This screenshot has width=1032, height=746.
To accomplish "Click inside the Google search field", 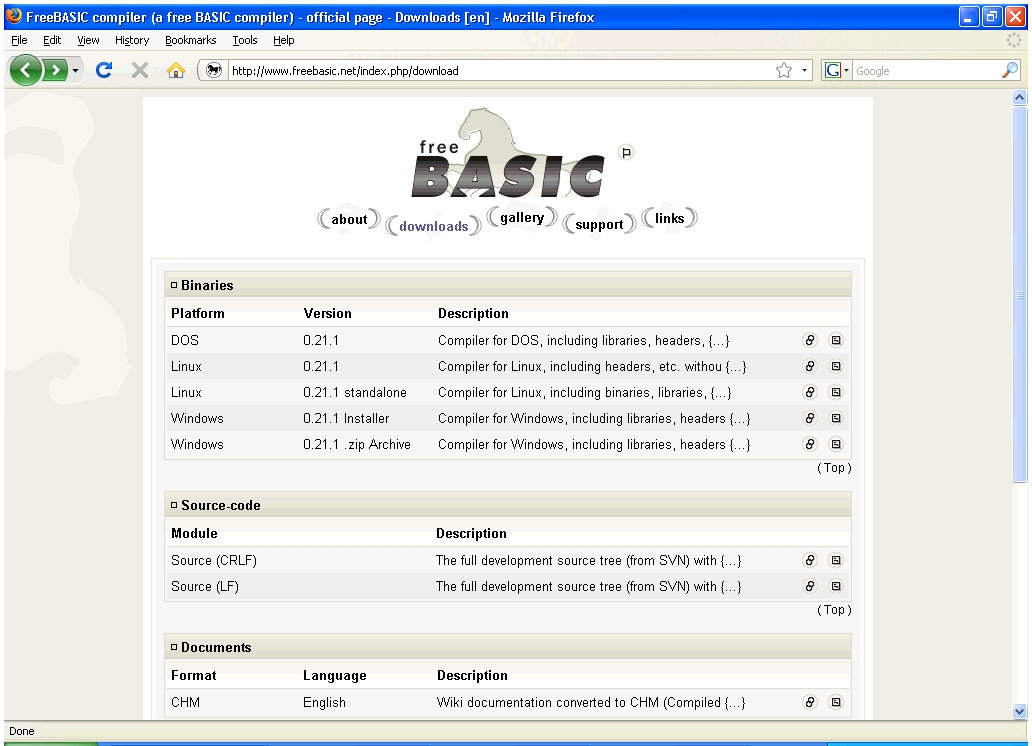I will click(x=926, y=70).
